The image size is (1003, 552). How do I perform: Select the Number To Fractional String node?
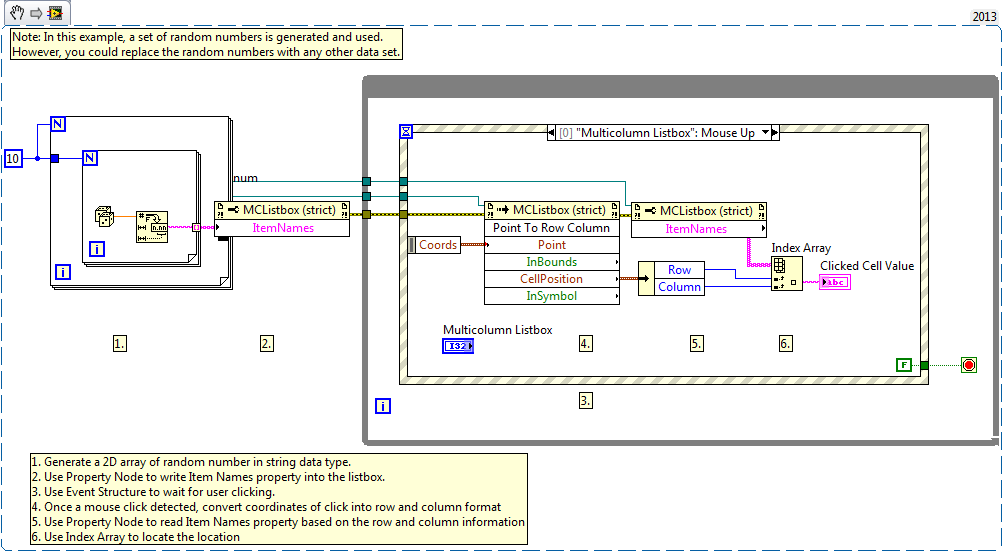152,227
